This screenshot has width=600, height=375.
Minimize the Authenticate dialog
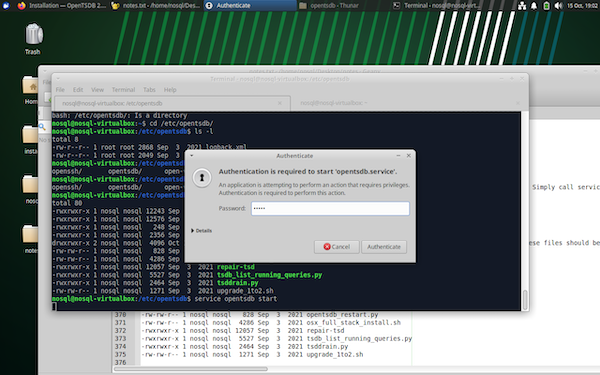[x=398, y=155]
